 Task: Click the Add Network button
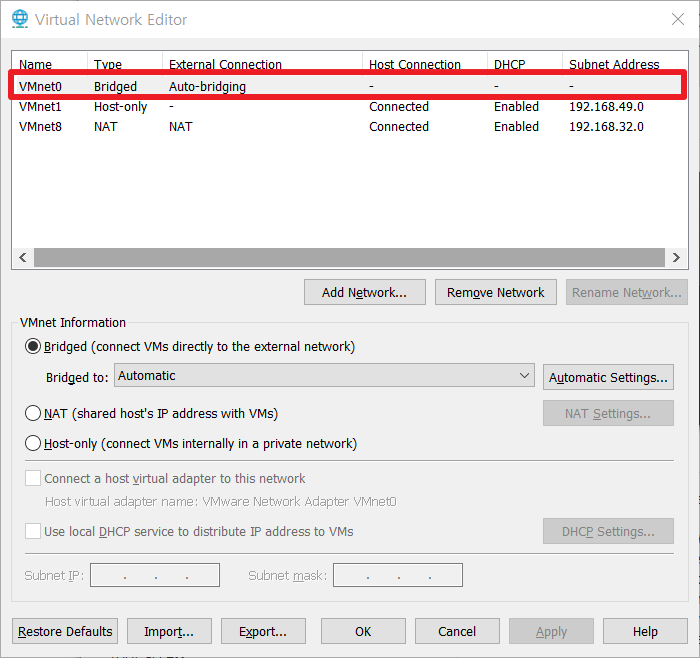coord(365,292)
